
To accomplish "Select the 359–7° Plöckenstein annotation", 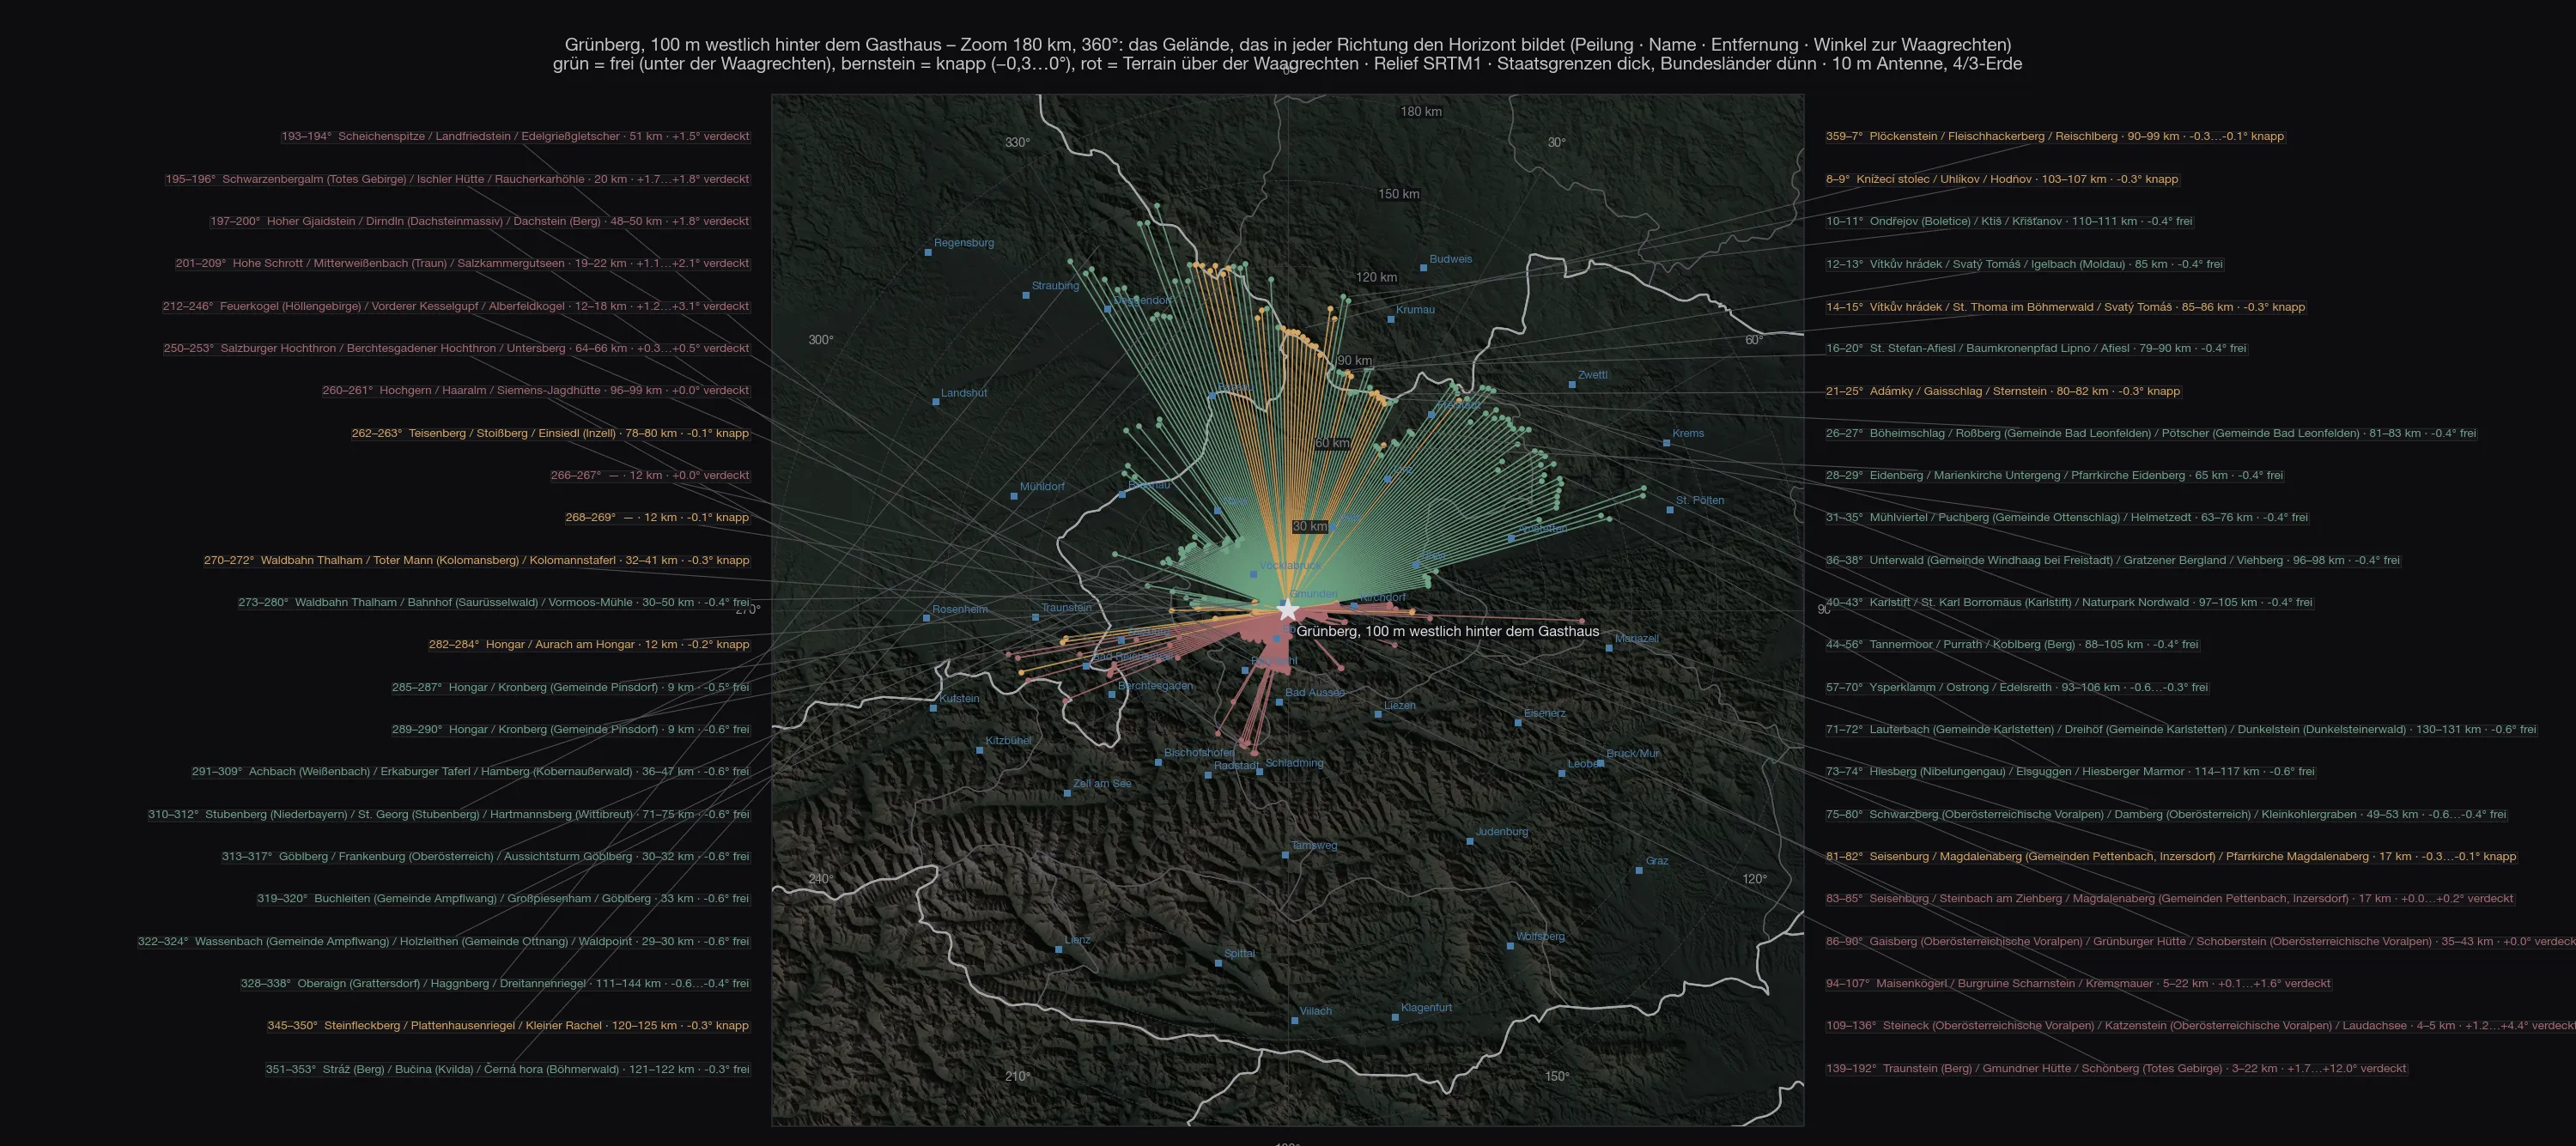I will [x=2055, y=137].
